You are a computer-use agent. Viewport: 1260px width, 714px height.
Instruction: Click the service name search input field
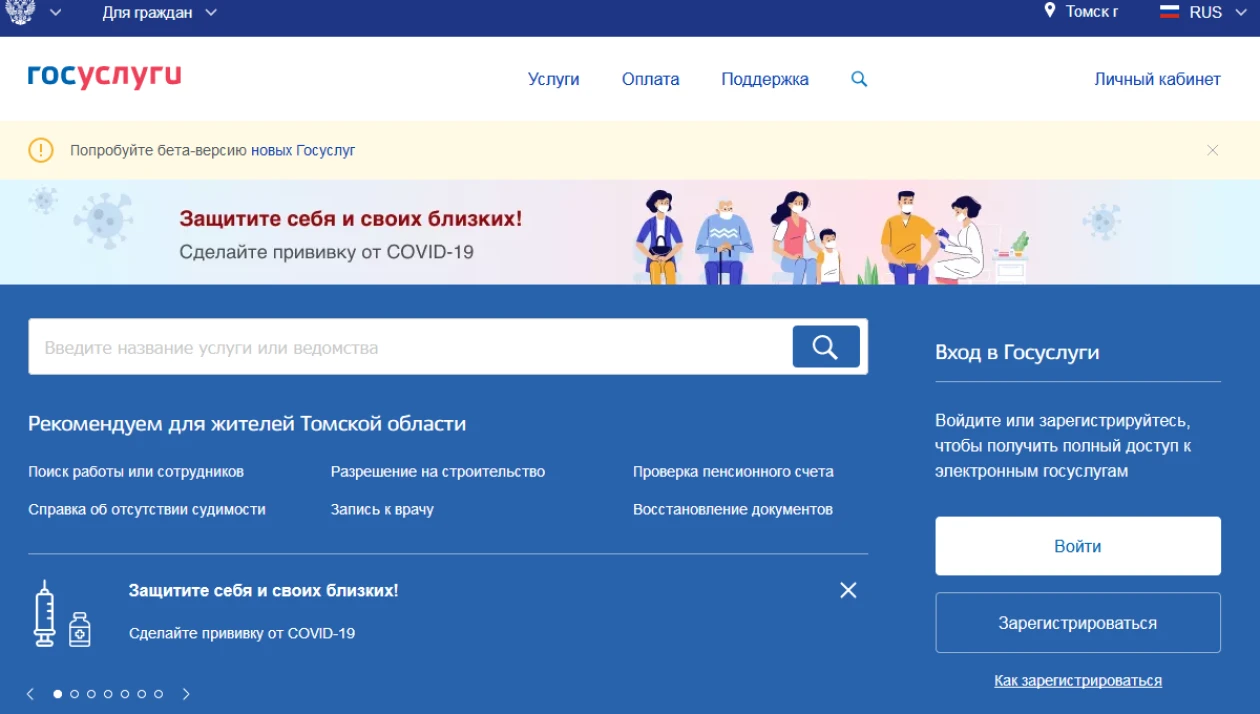pos(410,348)
